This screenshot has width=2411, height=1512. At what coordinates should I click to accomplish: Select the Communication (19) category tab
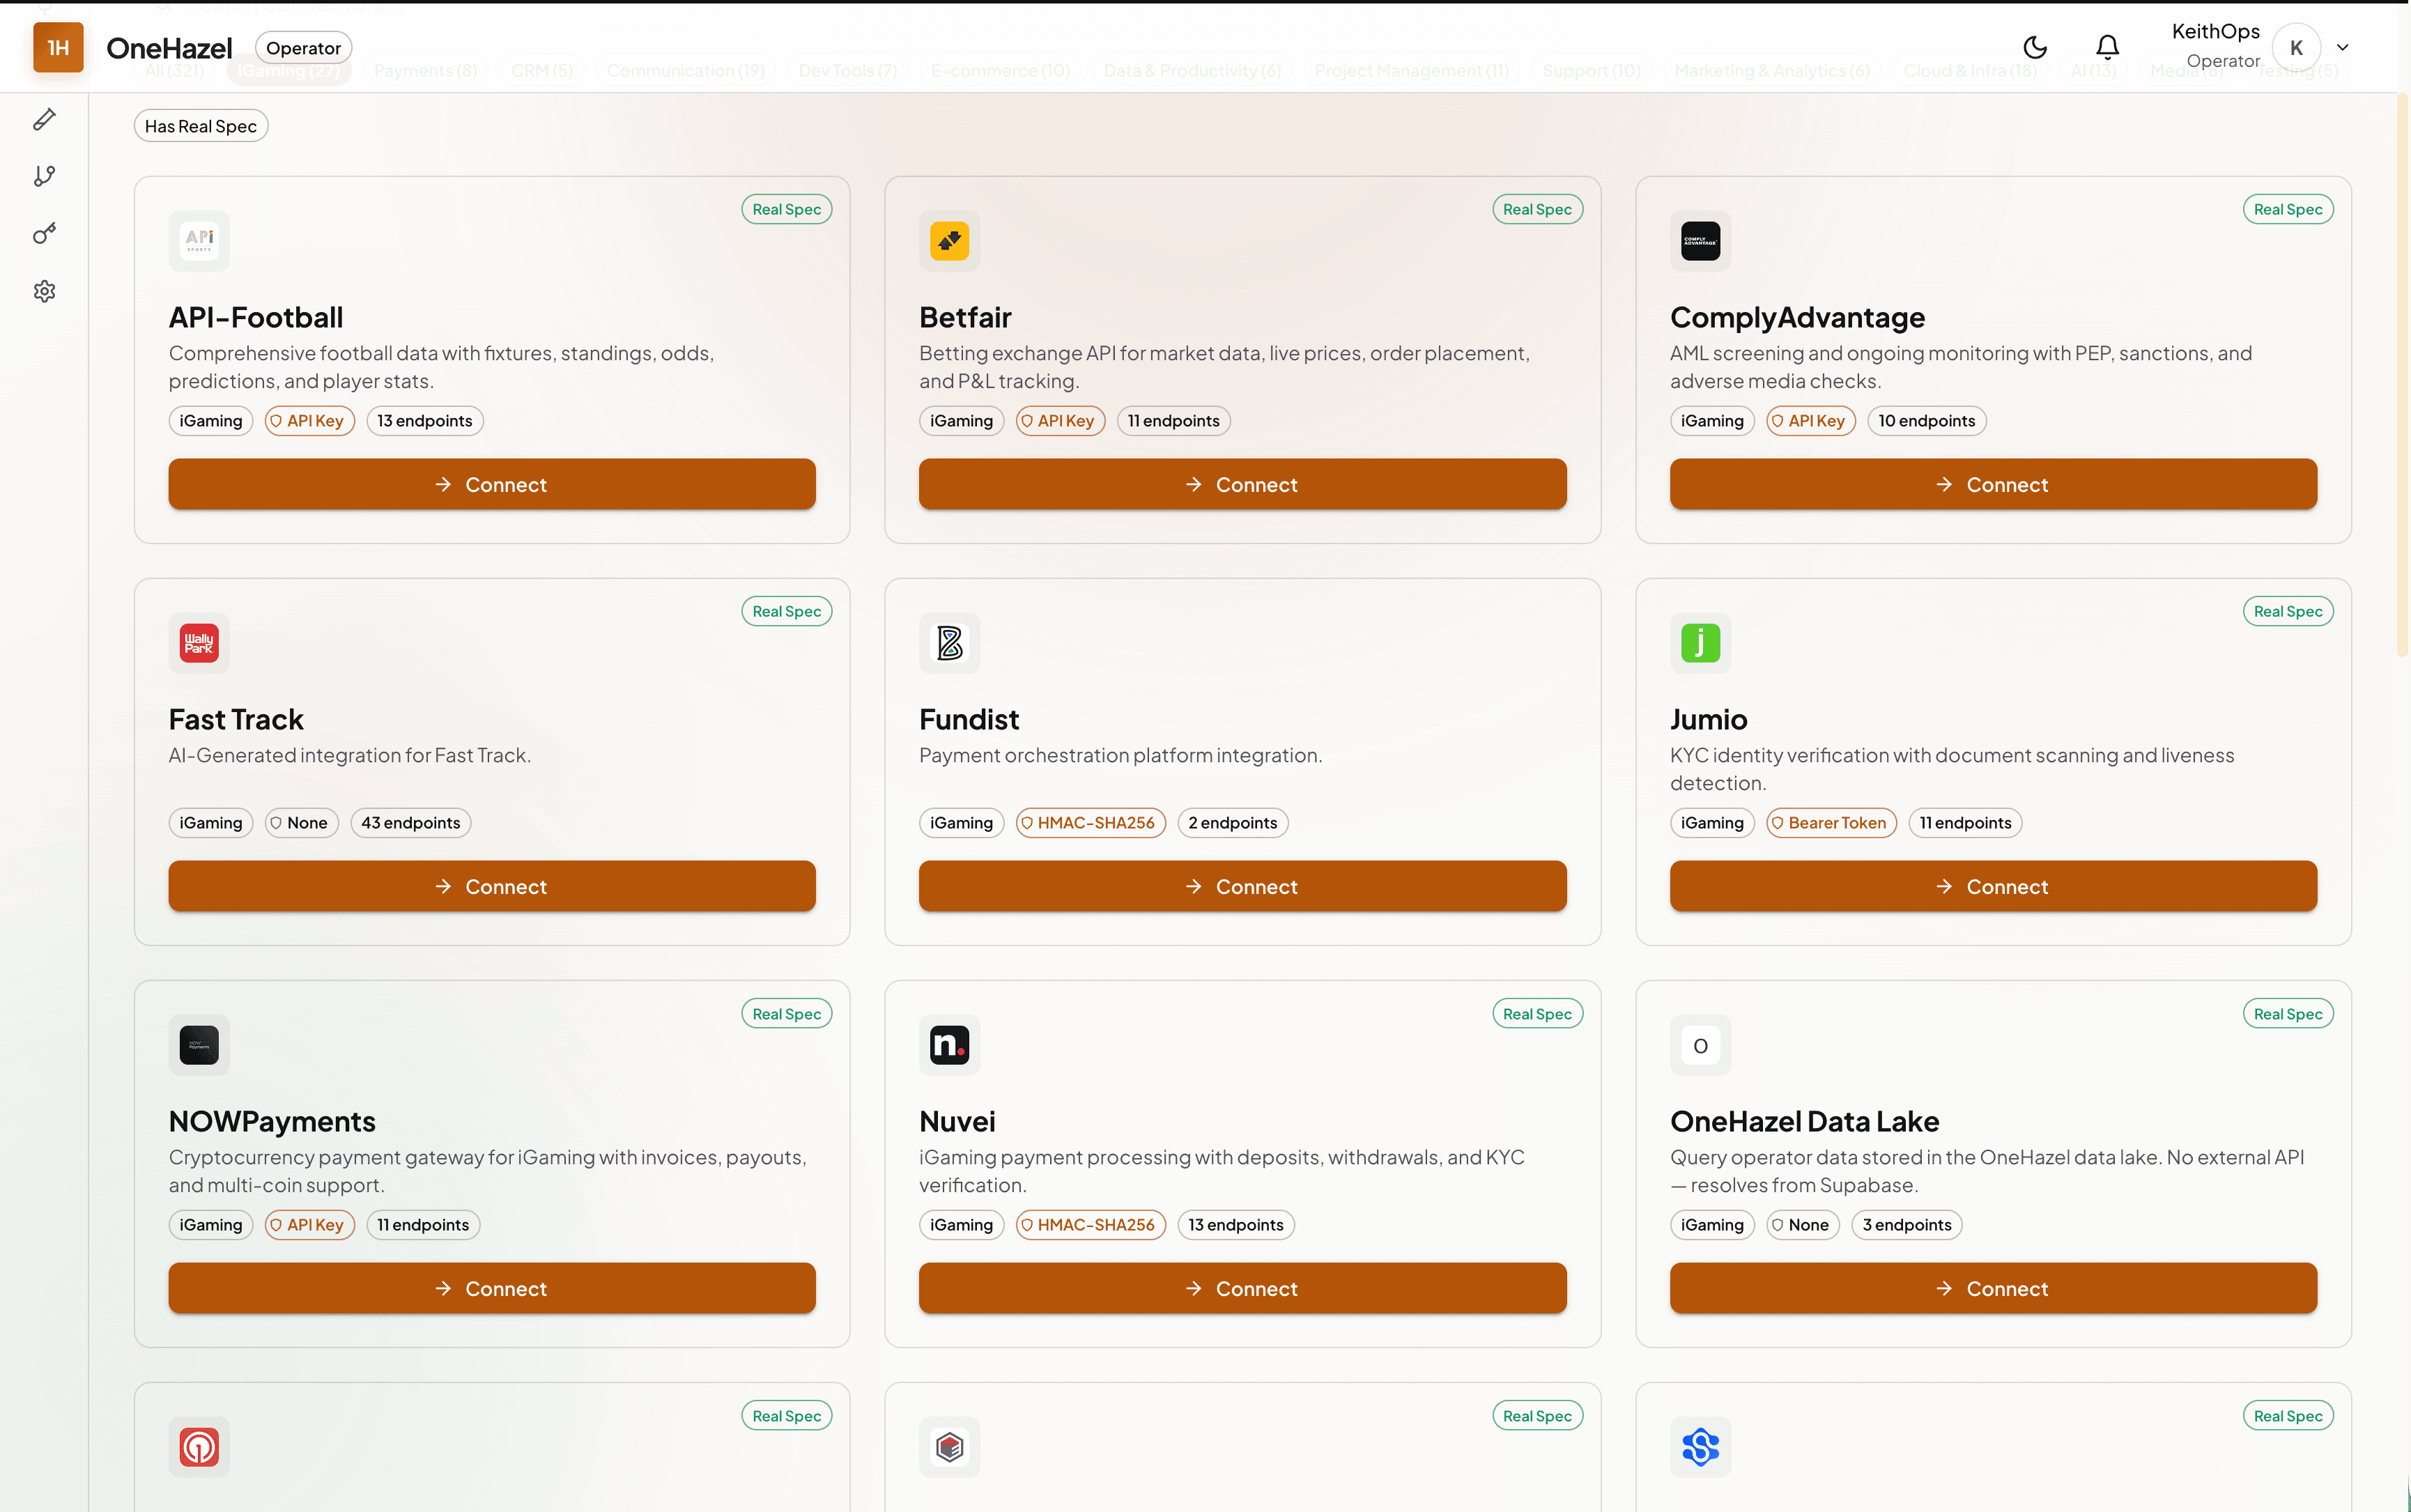tap(685, 71)
